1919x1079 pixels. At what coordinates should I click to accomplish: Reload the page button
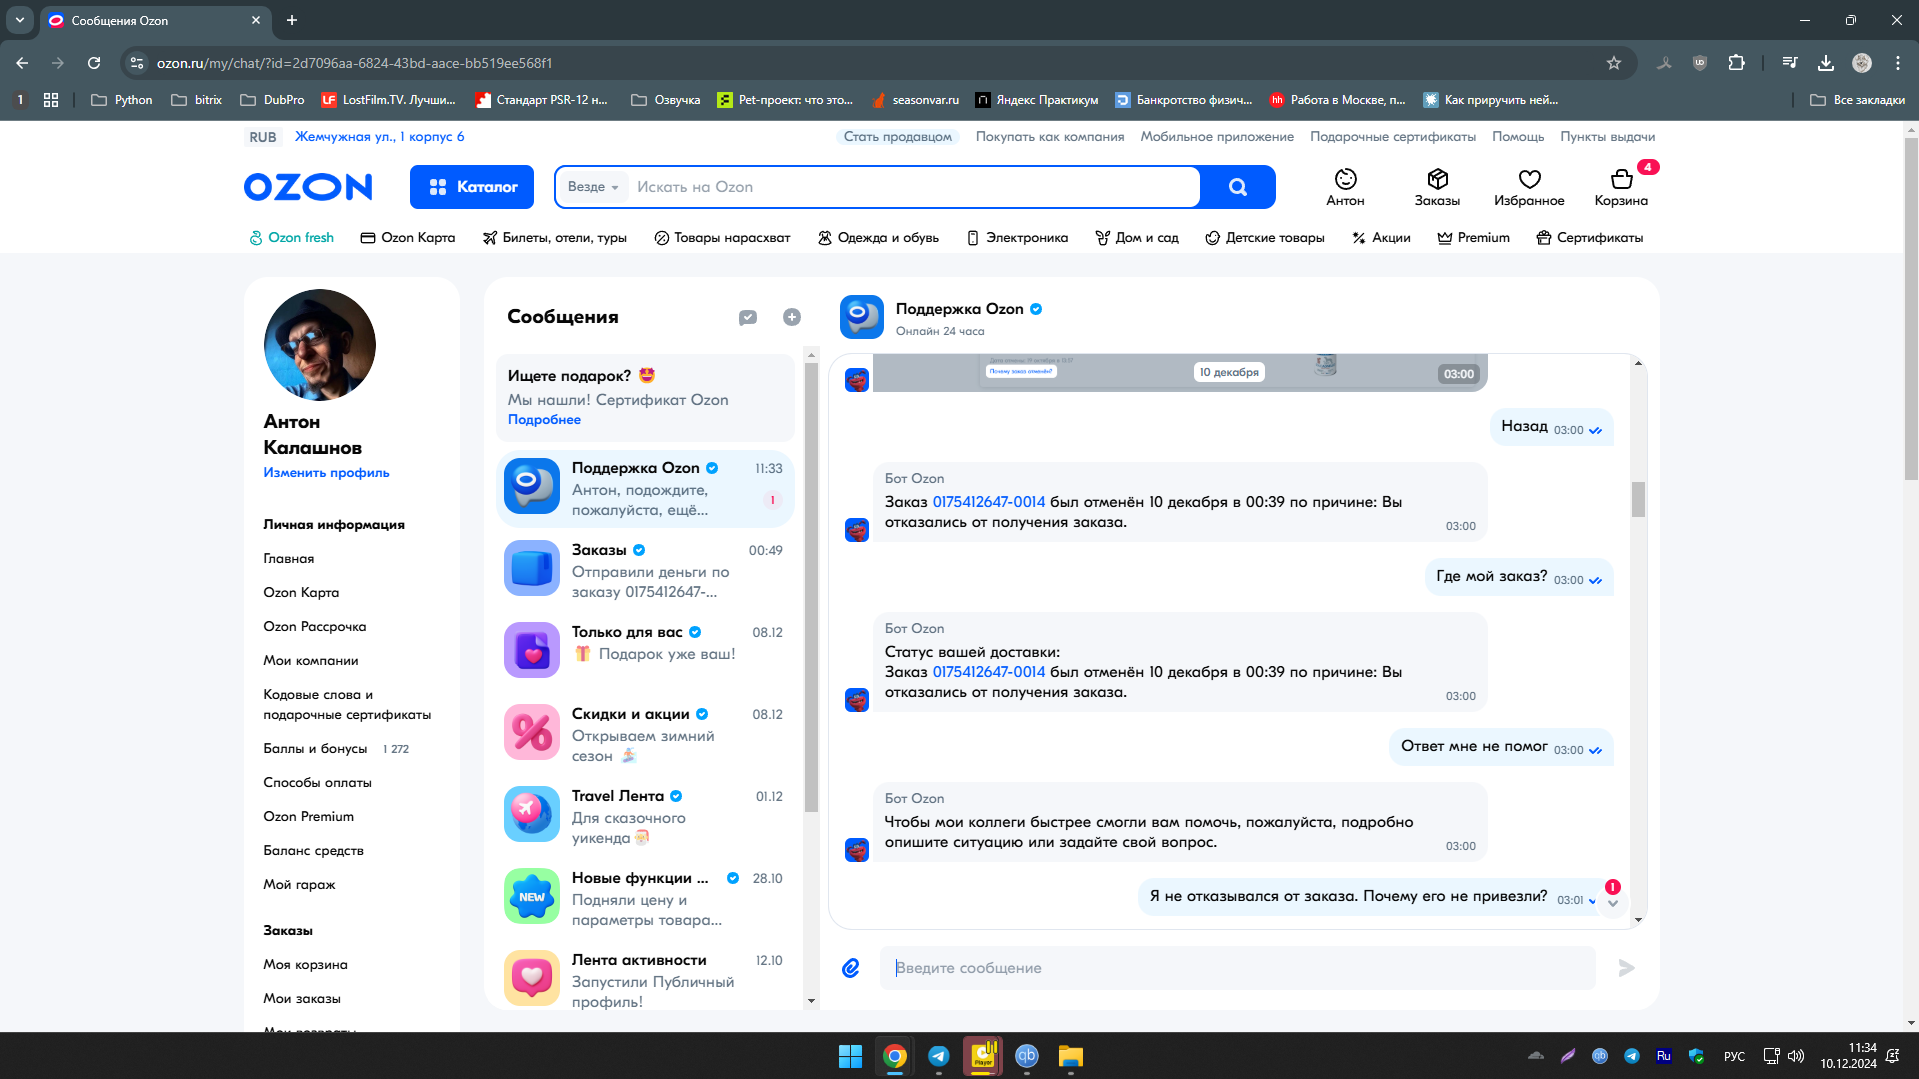[94, 63]
